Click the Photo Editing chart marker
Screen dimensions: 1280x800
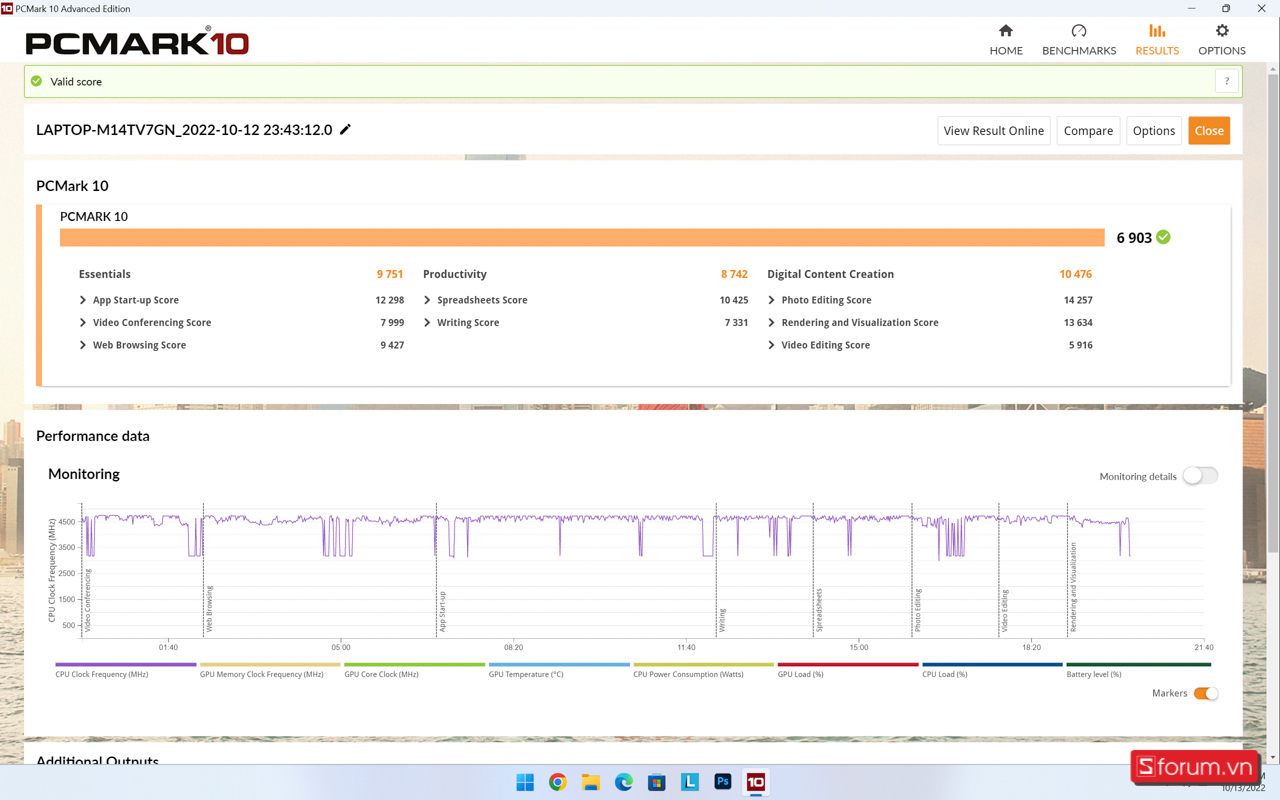click(918, 610)
